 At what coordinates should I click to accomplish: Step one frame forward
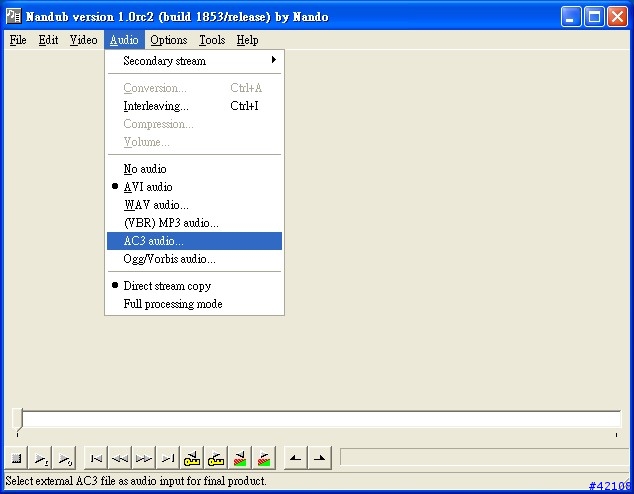click(x=144, y=458)
